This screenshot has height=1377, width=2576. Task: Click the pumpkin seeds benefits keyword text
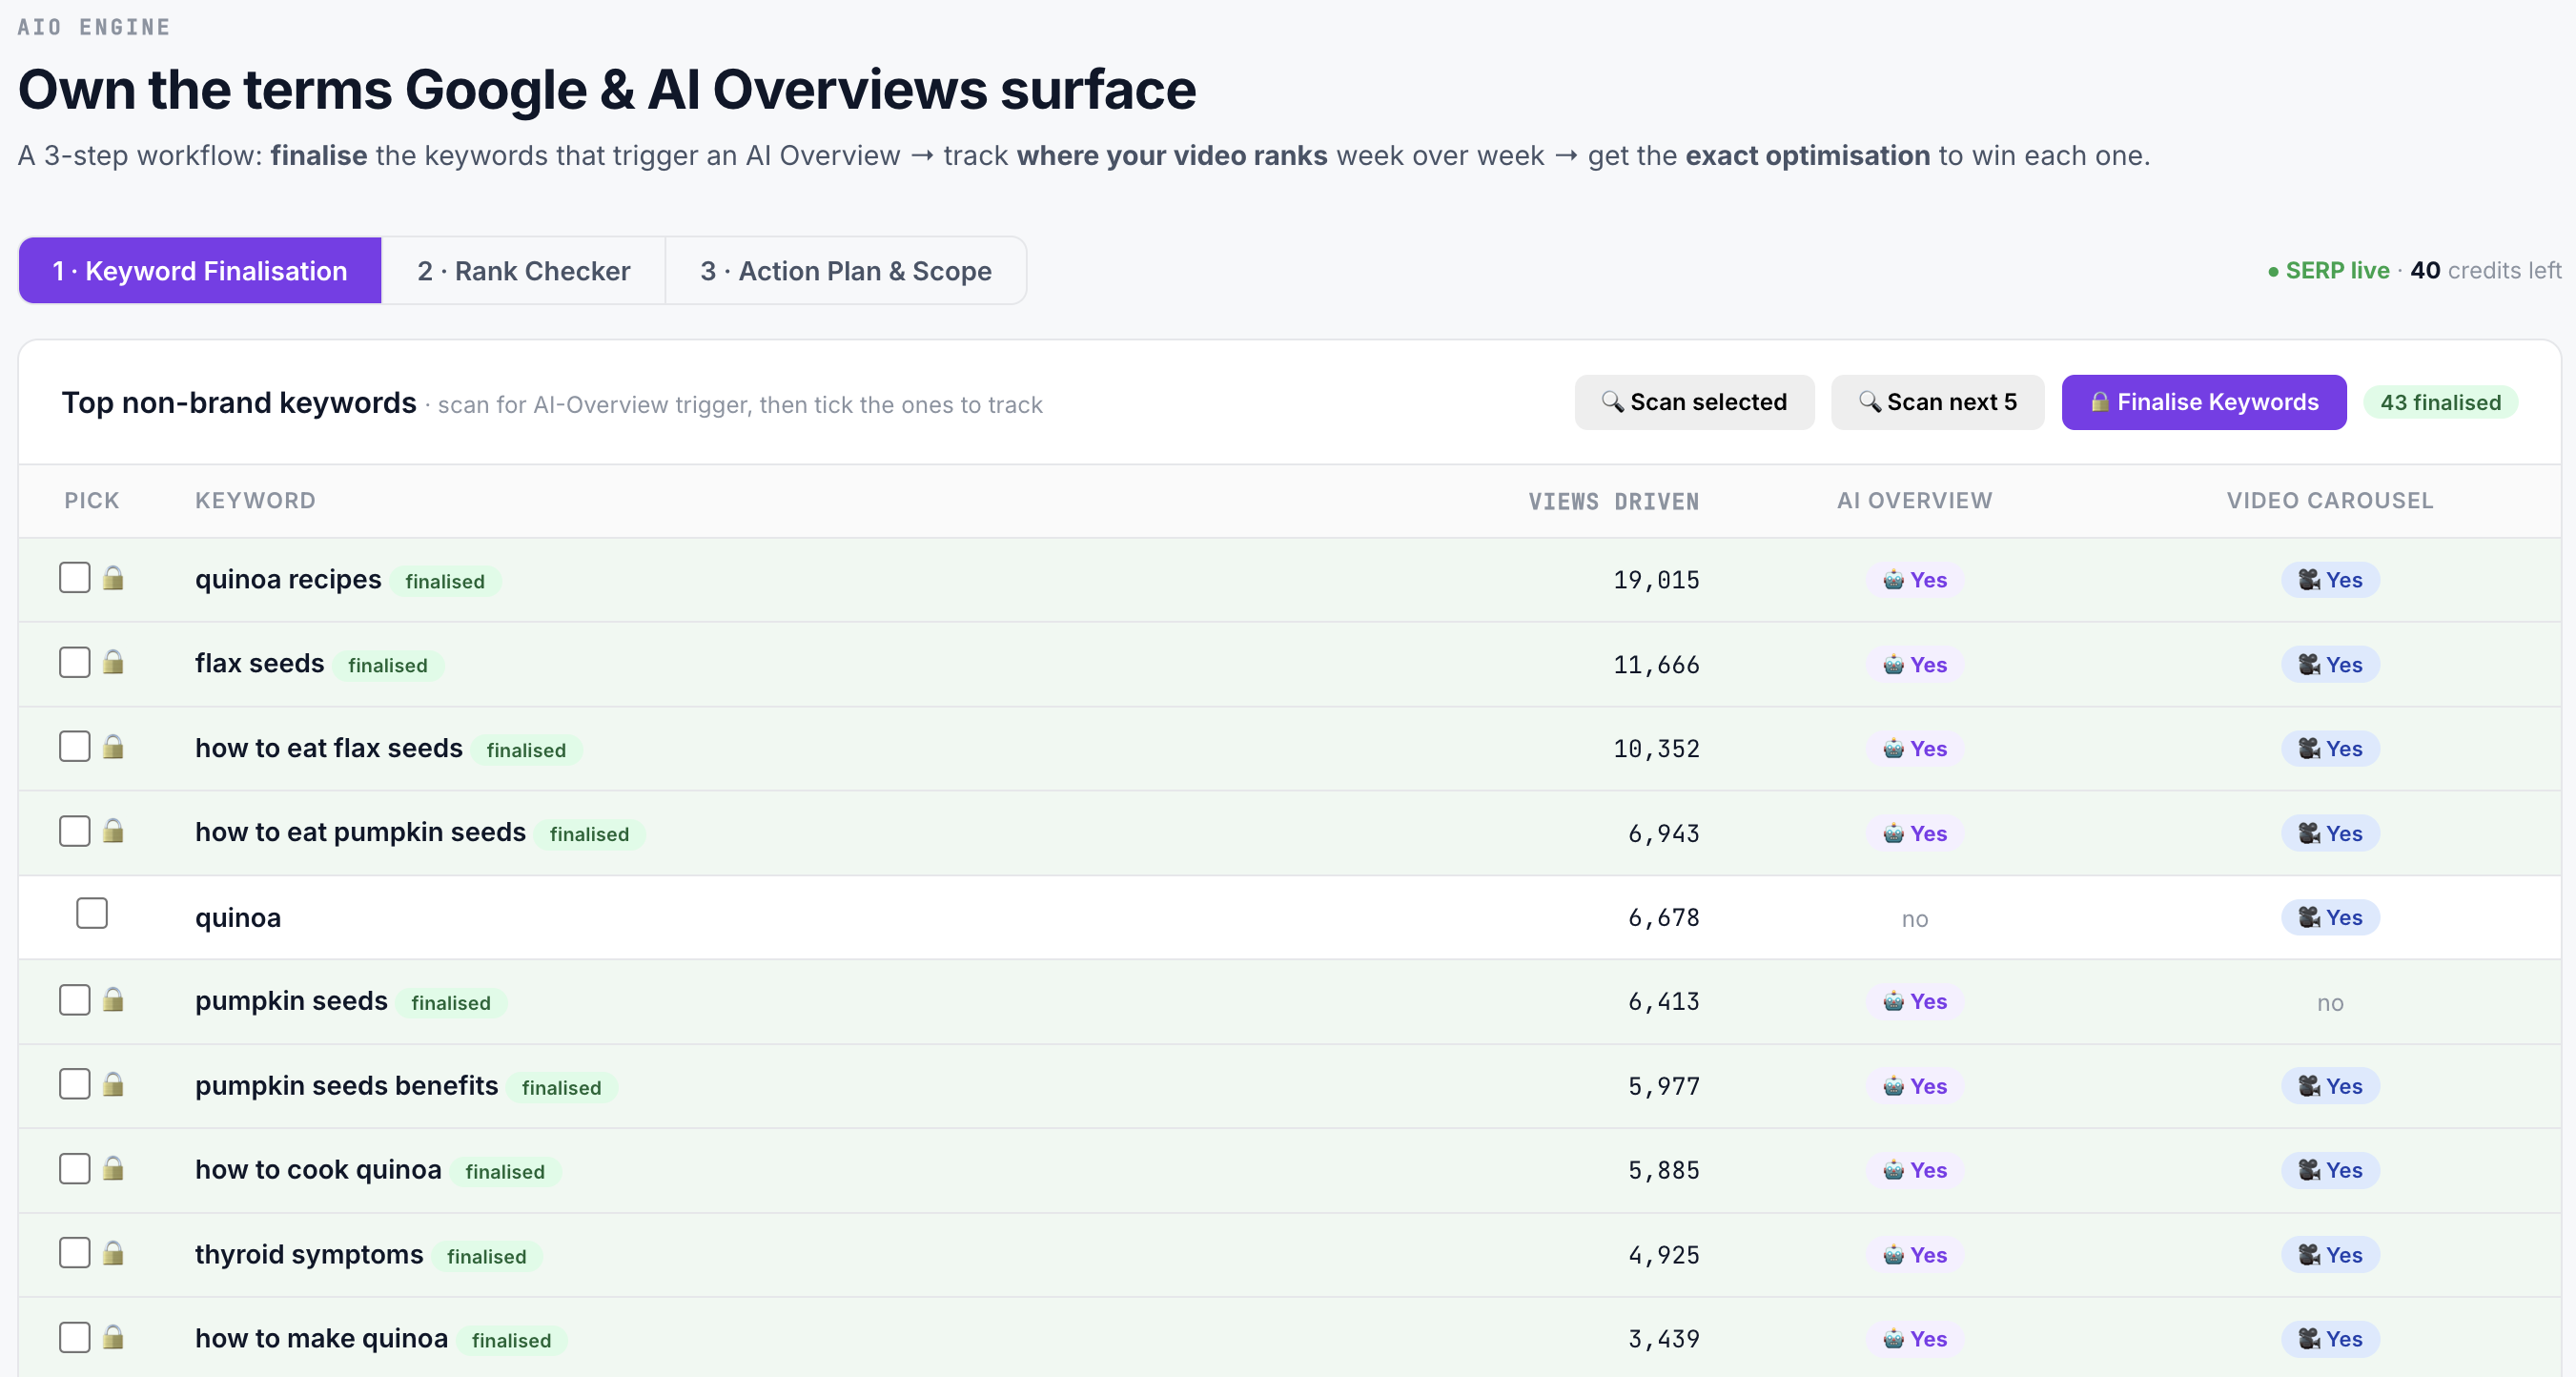pos(346,1086)
